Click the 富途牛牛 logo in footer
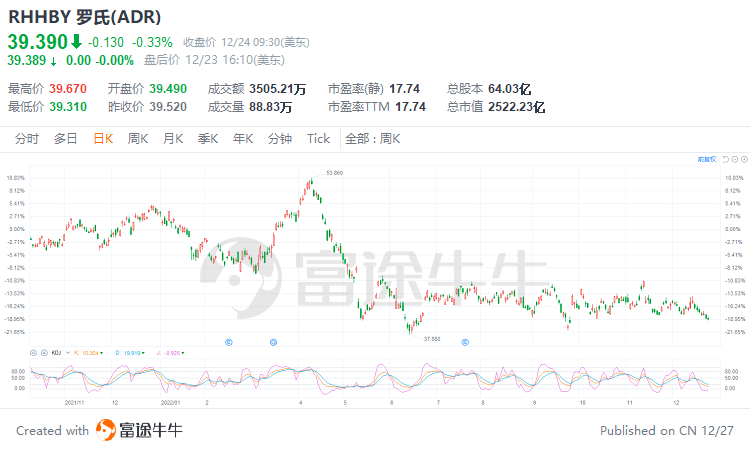750x451 pixels. point(139,430)
